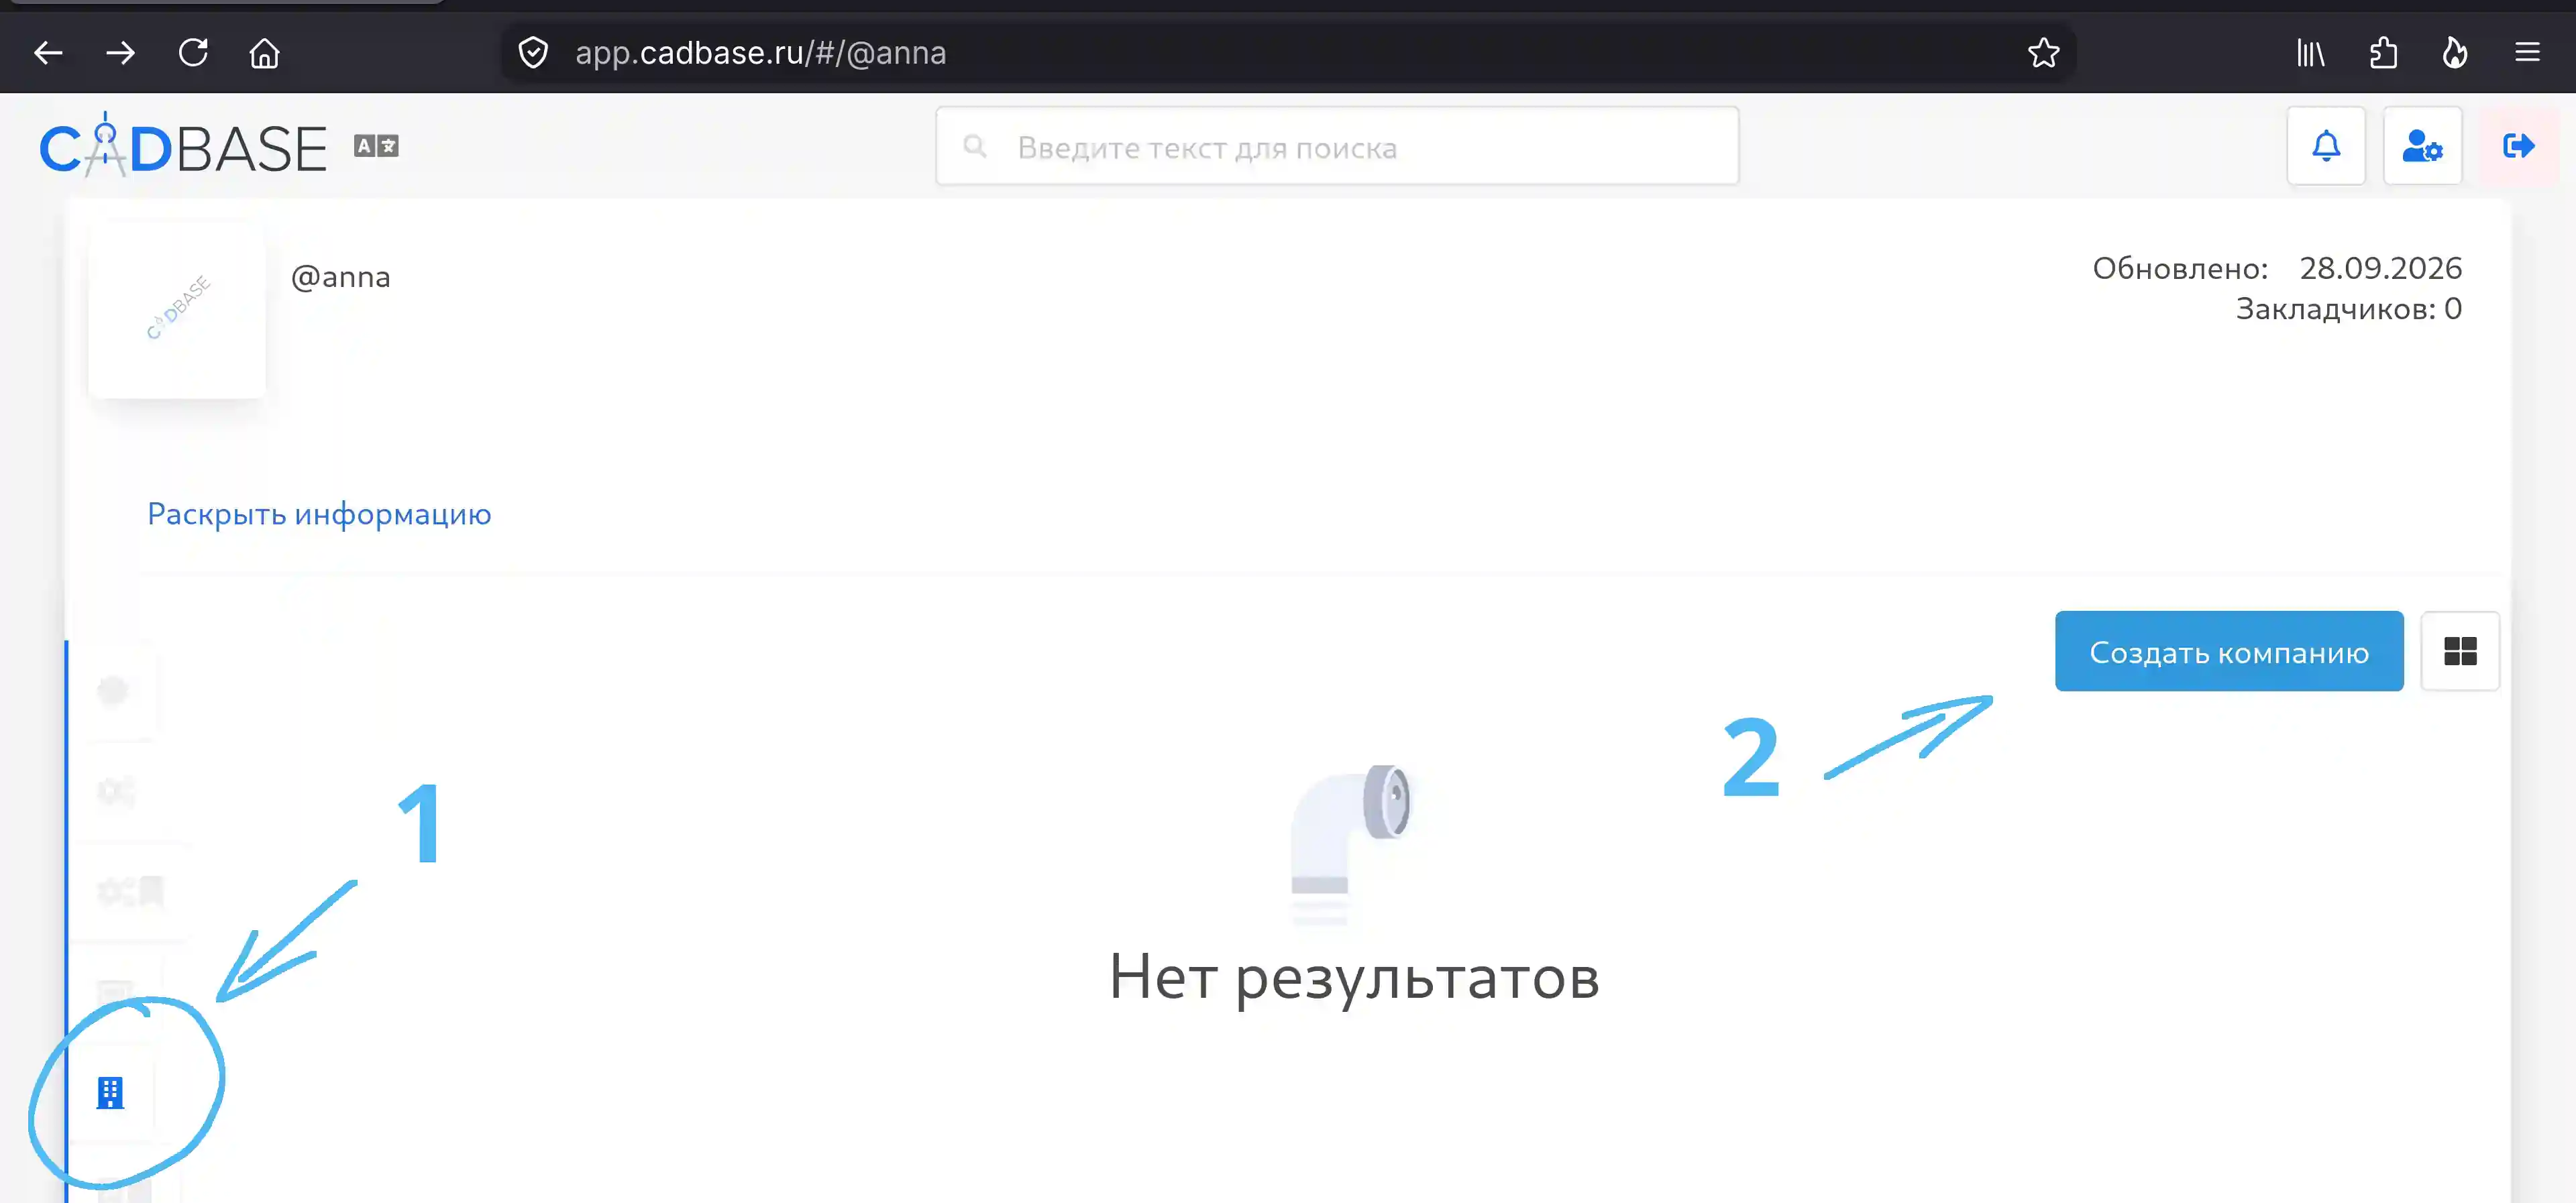This screenshot has height=1203, width=2576.
Task: Click the address bar URL
Action: coord(760,53)
